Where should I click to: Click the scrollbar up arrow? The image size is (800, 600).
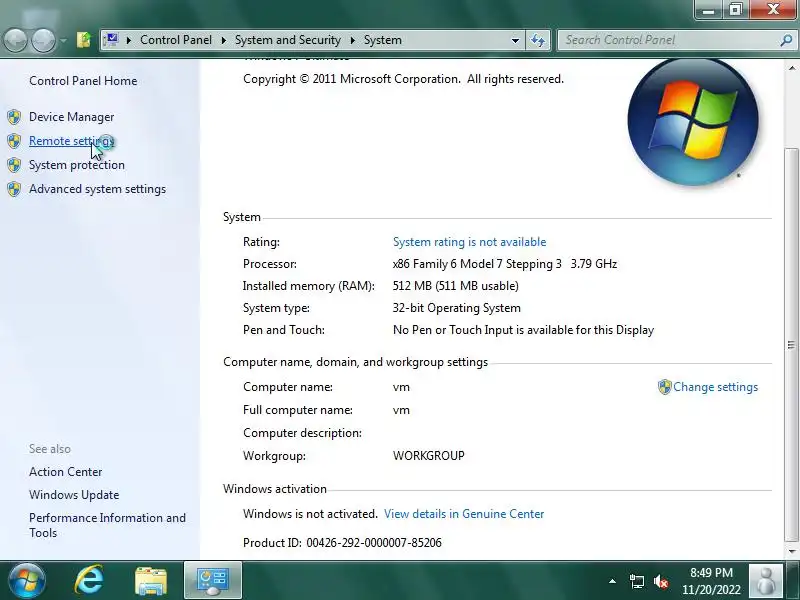[x=792, y=67]
